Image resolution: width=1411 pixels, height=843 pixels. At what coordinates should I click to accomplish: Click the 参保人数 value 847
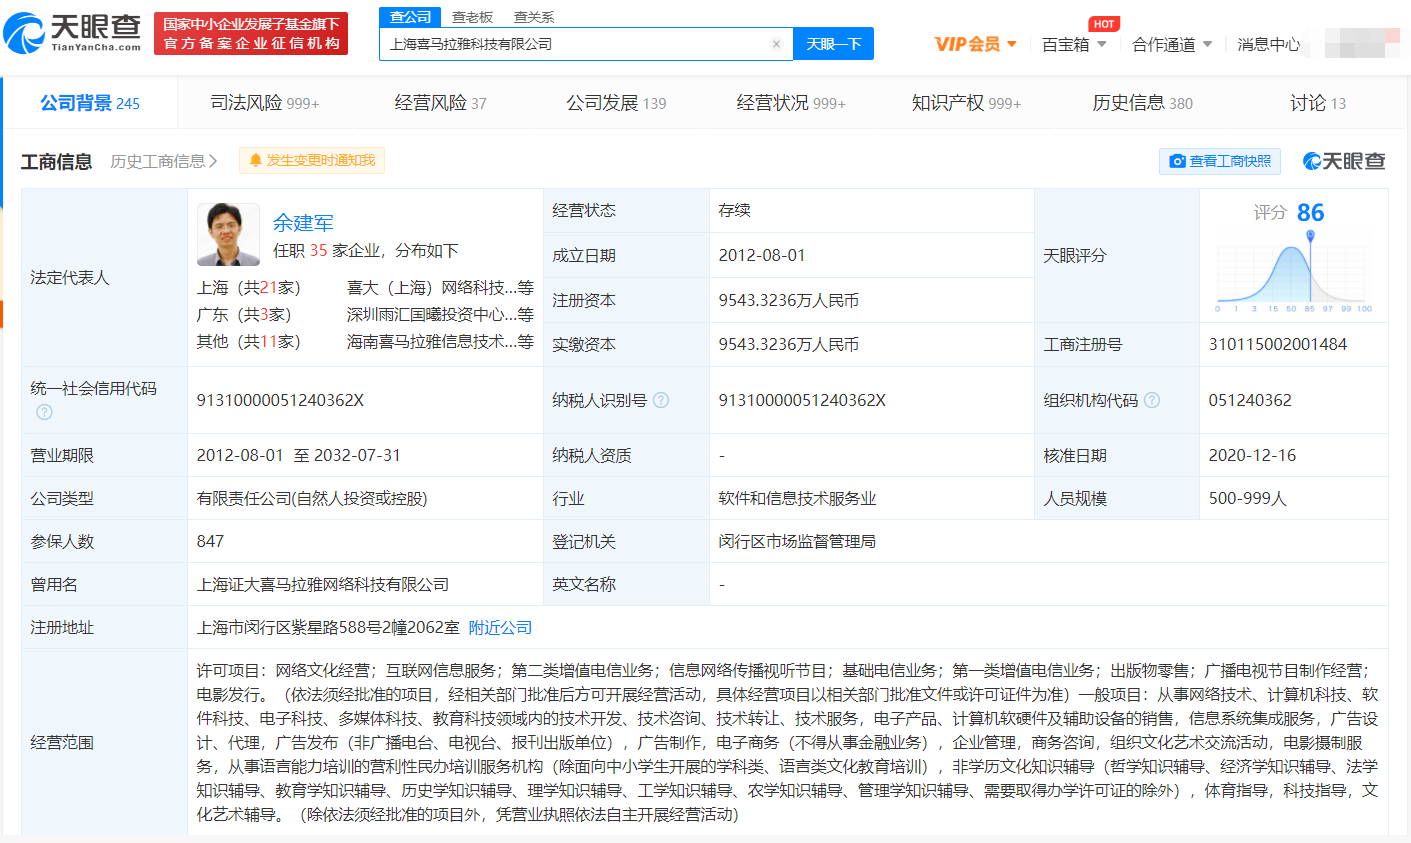tap(210, 541)
